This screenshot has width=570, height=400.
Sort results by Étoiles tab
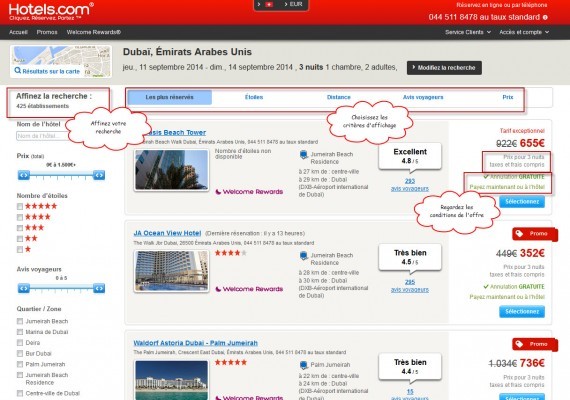tap(254, 97)
